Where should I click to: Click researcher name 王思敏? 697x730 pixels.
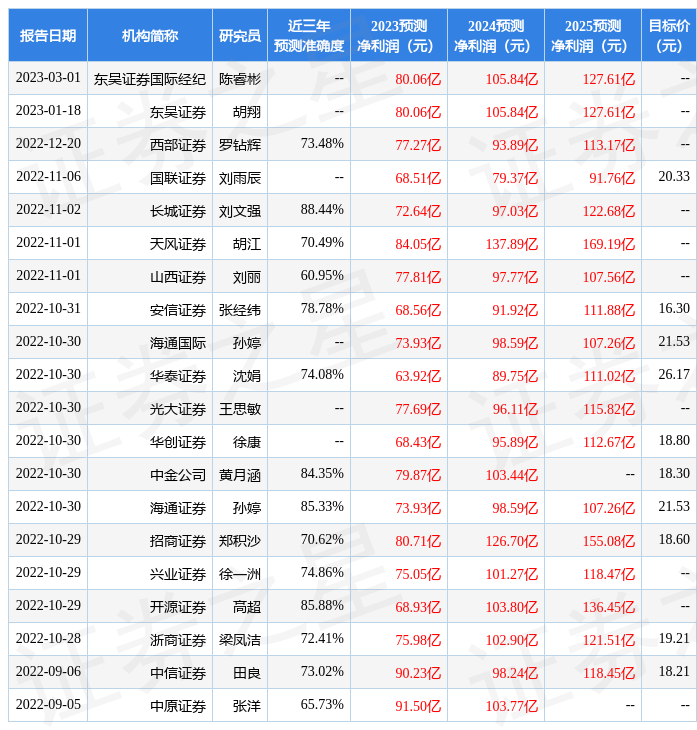[240, 409]
